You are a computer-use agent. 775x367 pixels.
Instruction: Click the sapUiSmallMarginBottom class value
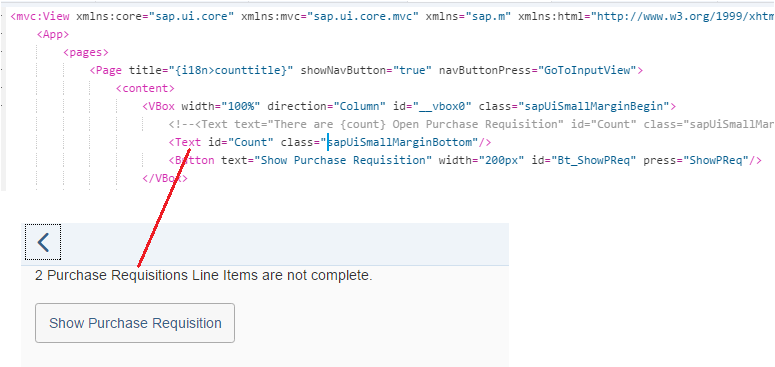pos(400,142)
